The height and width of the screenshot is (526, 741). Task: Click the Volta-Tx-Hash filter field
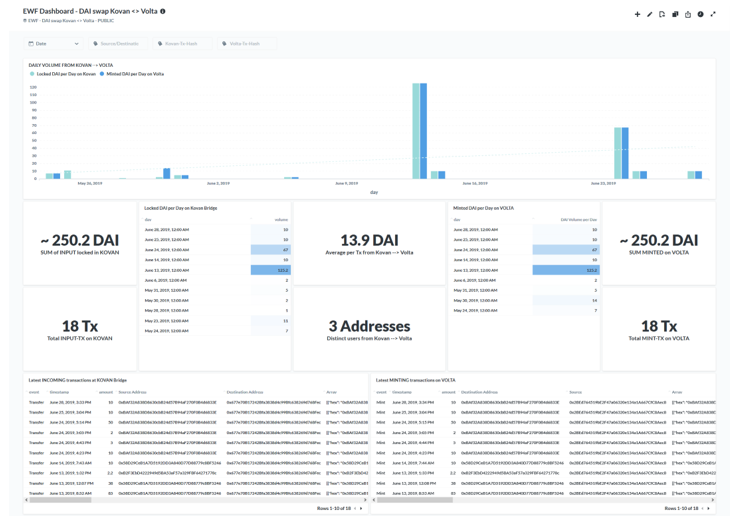point(244,44)
